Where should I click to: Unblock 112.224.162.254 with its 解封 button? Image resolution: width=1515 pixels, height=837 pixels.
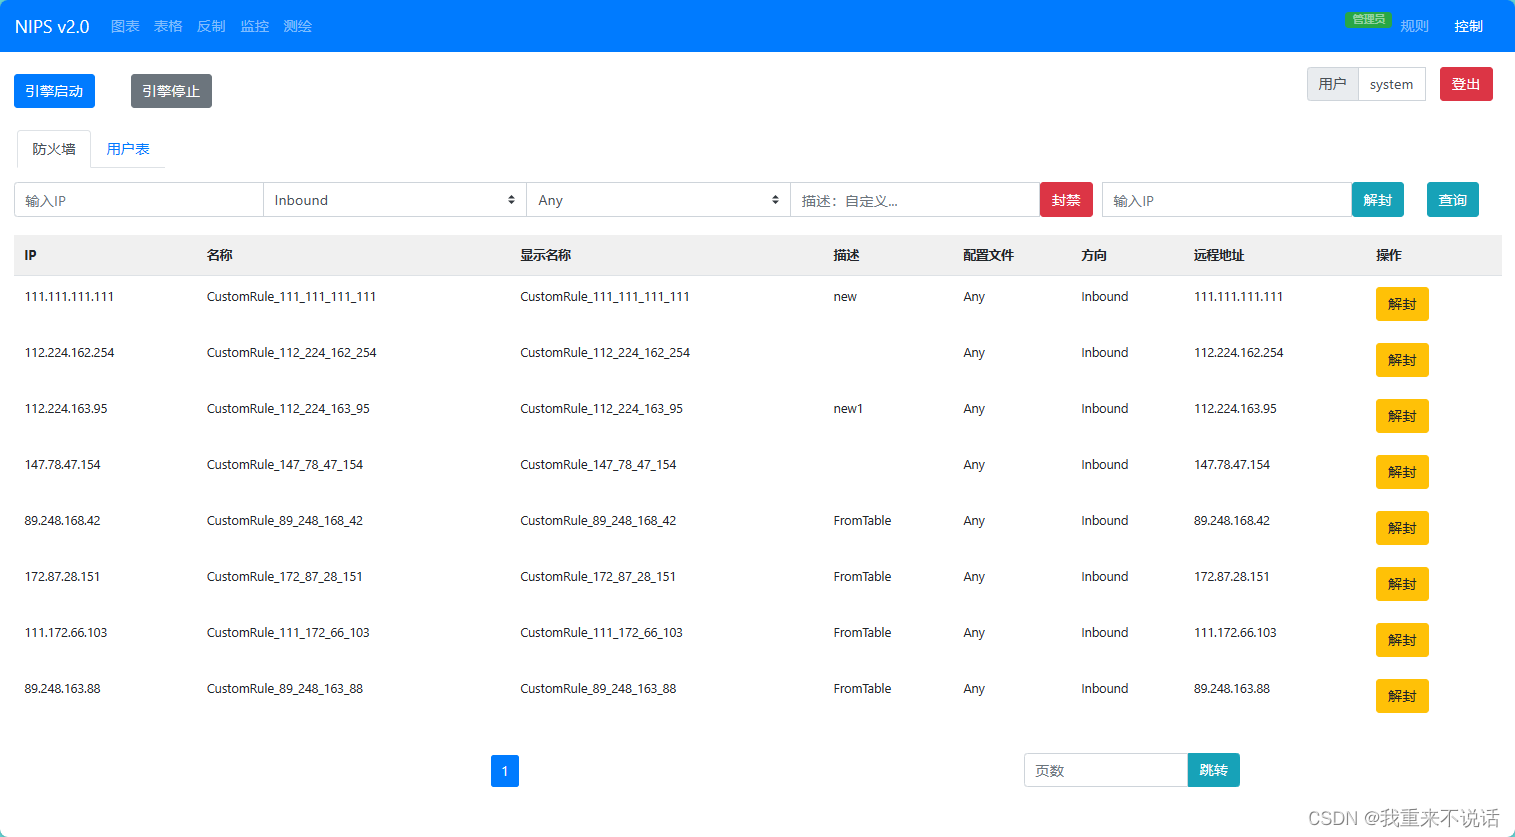pyautogui.click(x=1402, y=360)
